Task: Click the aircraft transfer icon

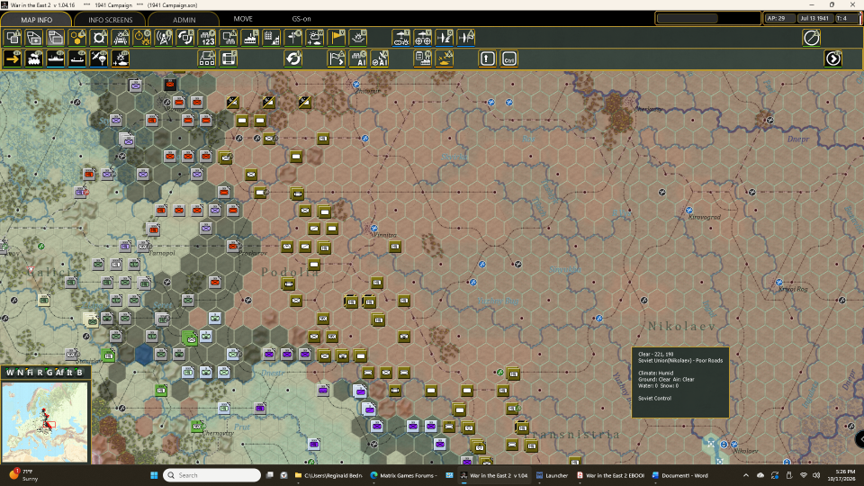Action: click(466, 38)
